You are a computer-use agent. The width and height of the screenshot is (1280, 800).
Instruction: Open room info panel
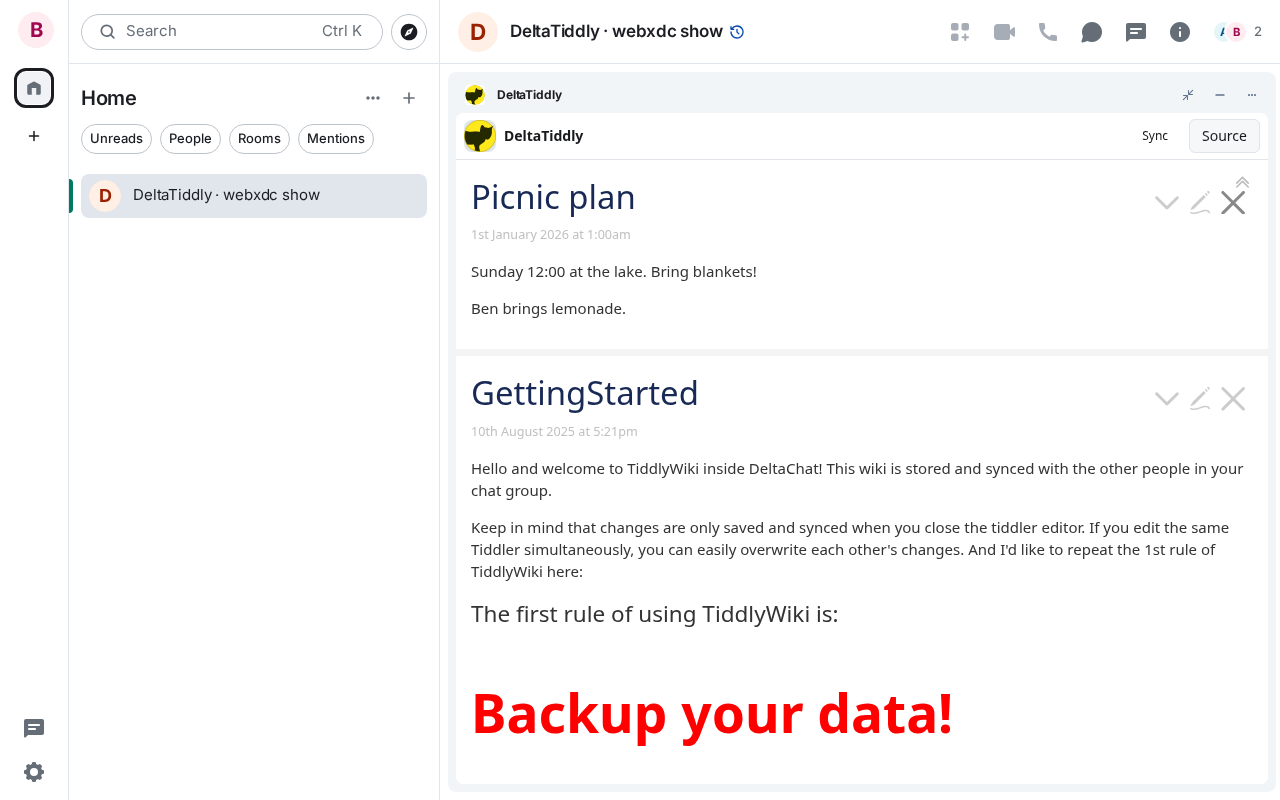point(1180,32)
